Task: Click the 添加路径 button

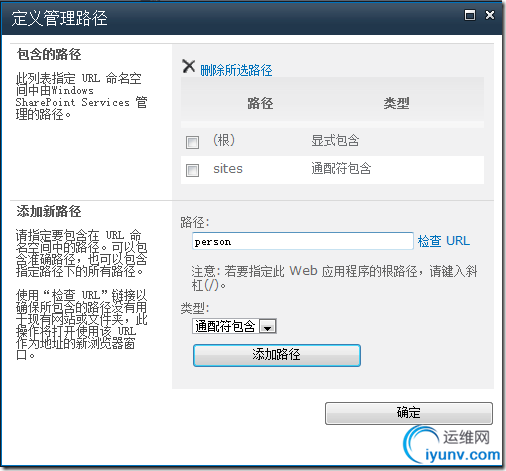Action: pyautogui.click(x=277, y=355)
